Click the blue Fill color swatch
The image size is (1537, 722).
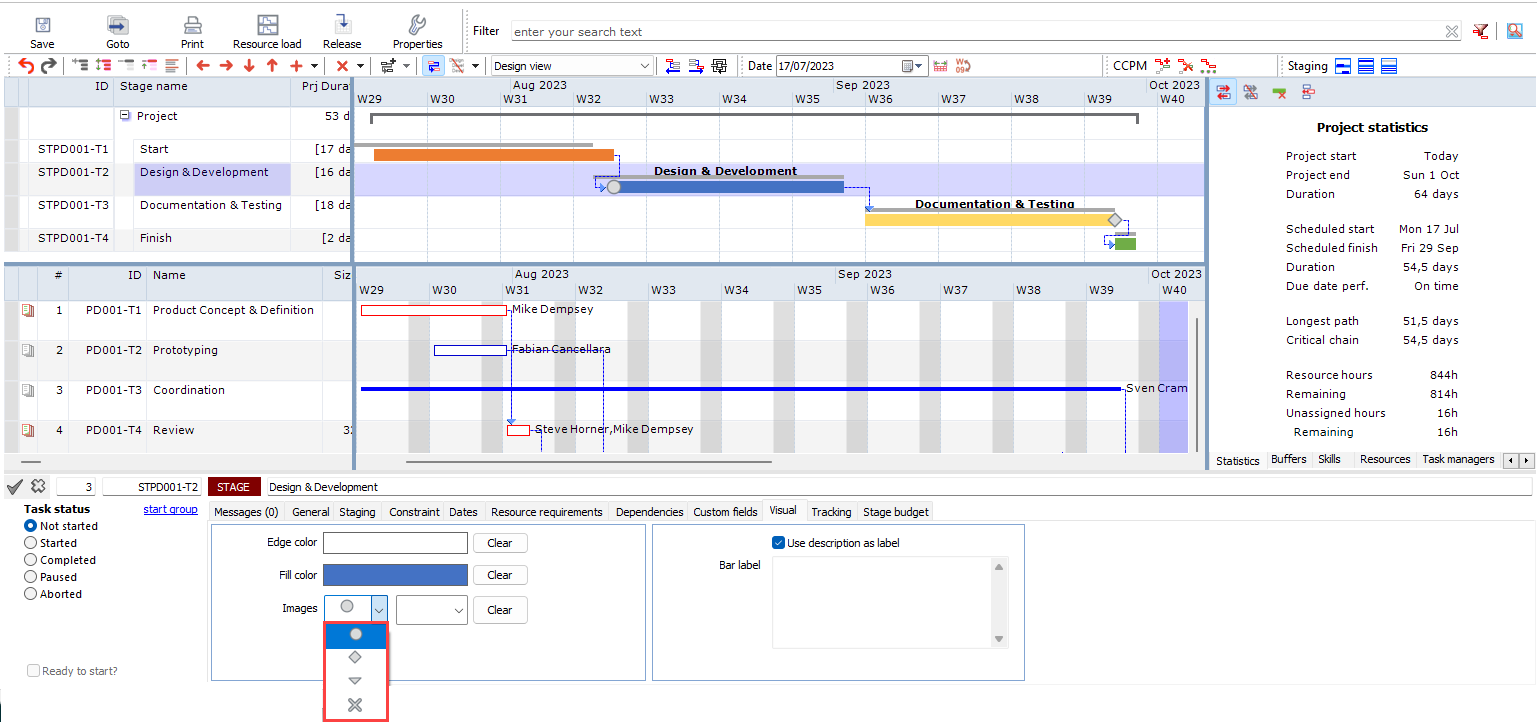click(x=395, y=575)
